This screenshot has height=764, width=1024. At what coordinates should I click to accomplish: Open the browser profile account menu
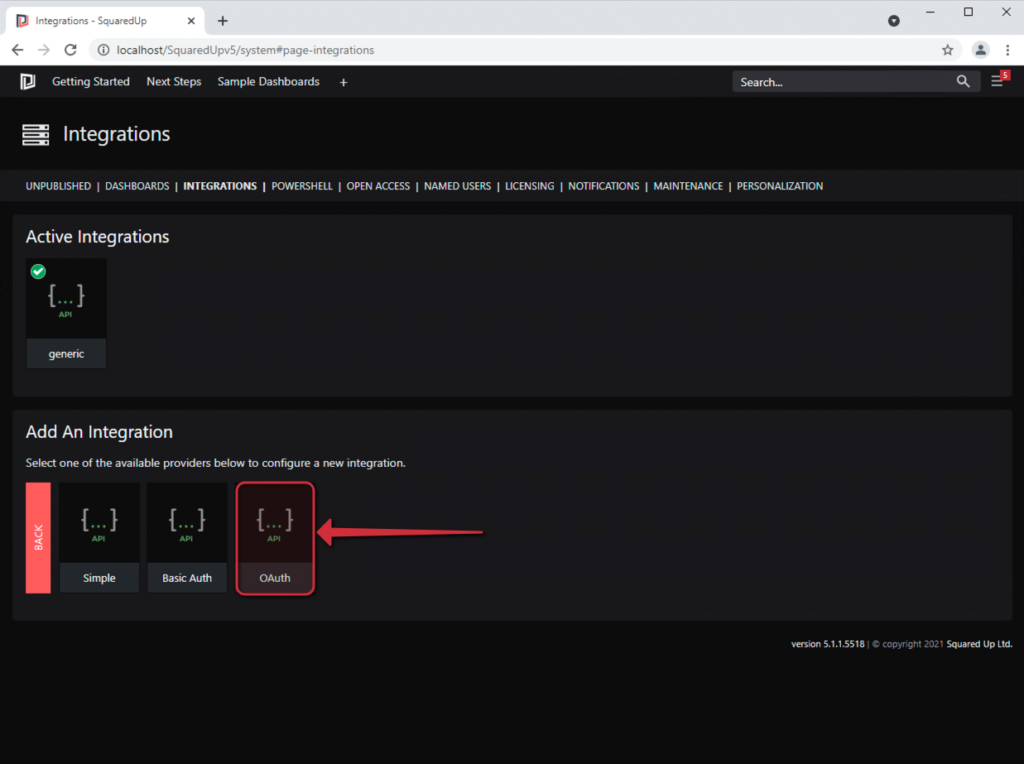978,49
